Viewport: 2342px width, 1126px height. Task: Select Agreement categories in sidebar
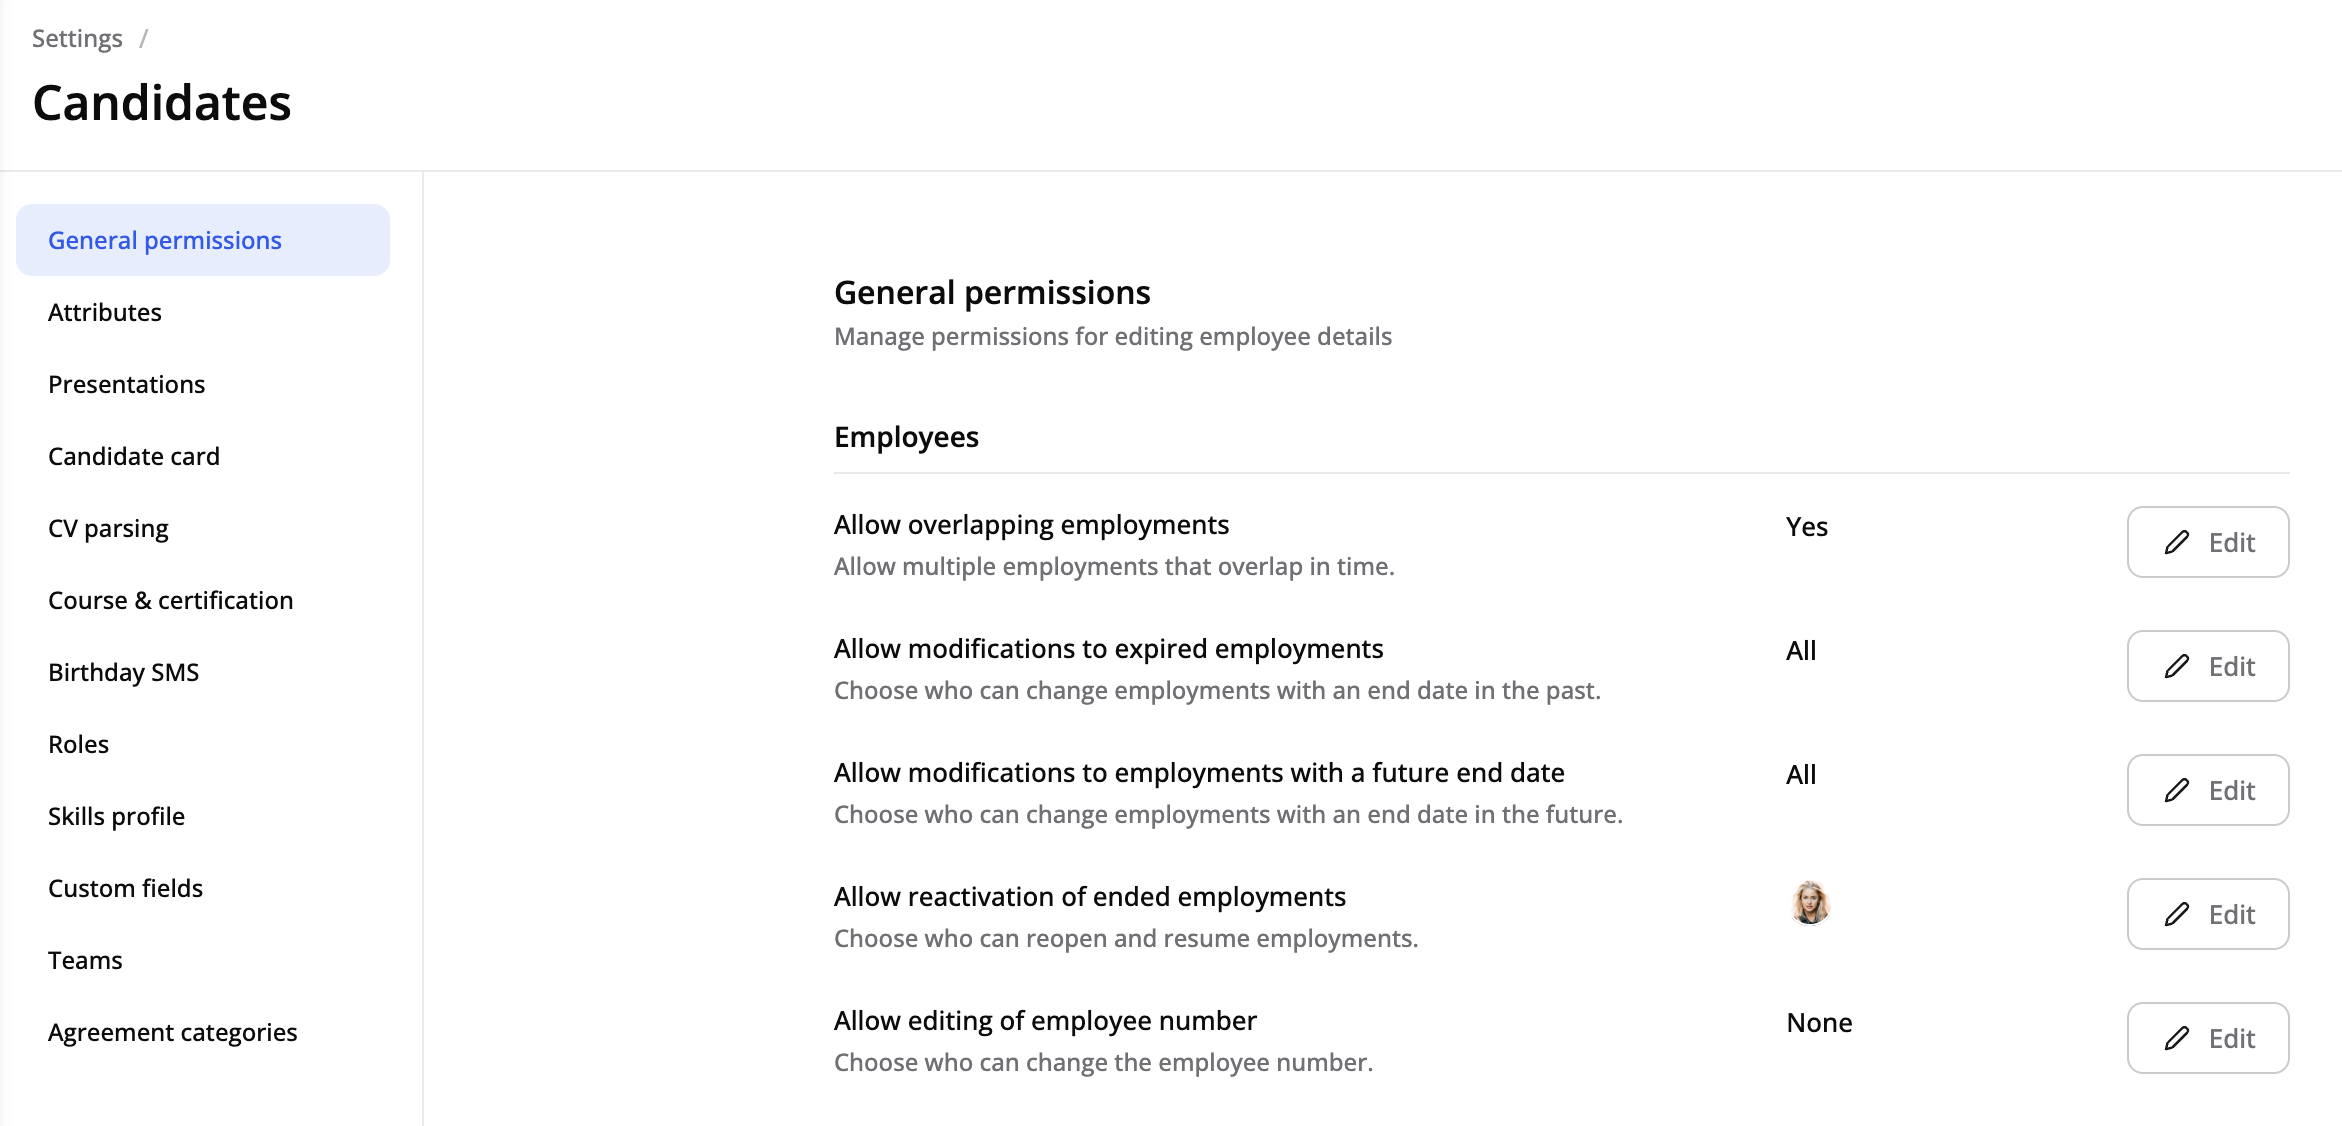coord(173,1032)
